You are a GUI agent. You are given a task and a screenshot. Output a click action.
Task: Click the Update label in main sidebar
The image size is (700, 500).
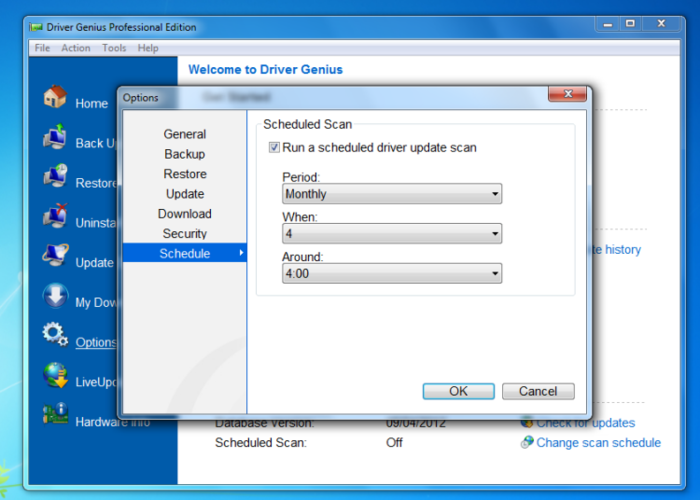point(94,263)
